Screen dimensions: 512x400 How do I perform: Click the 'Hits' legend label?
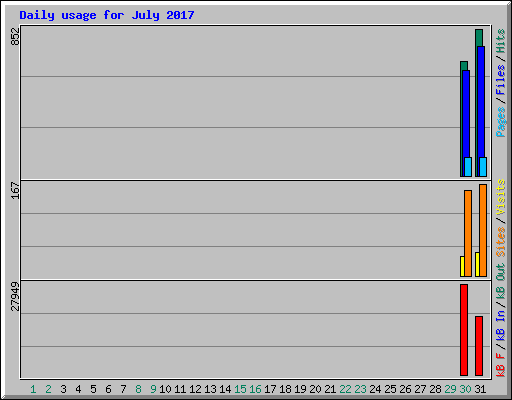coord(501,41)
